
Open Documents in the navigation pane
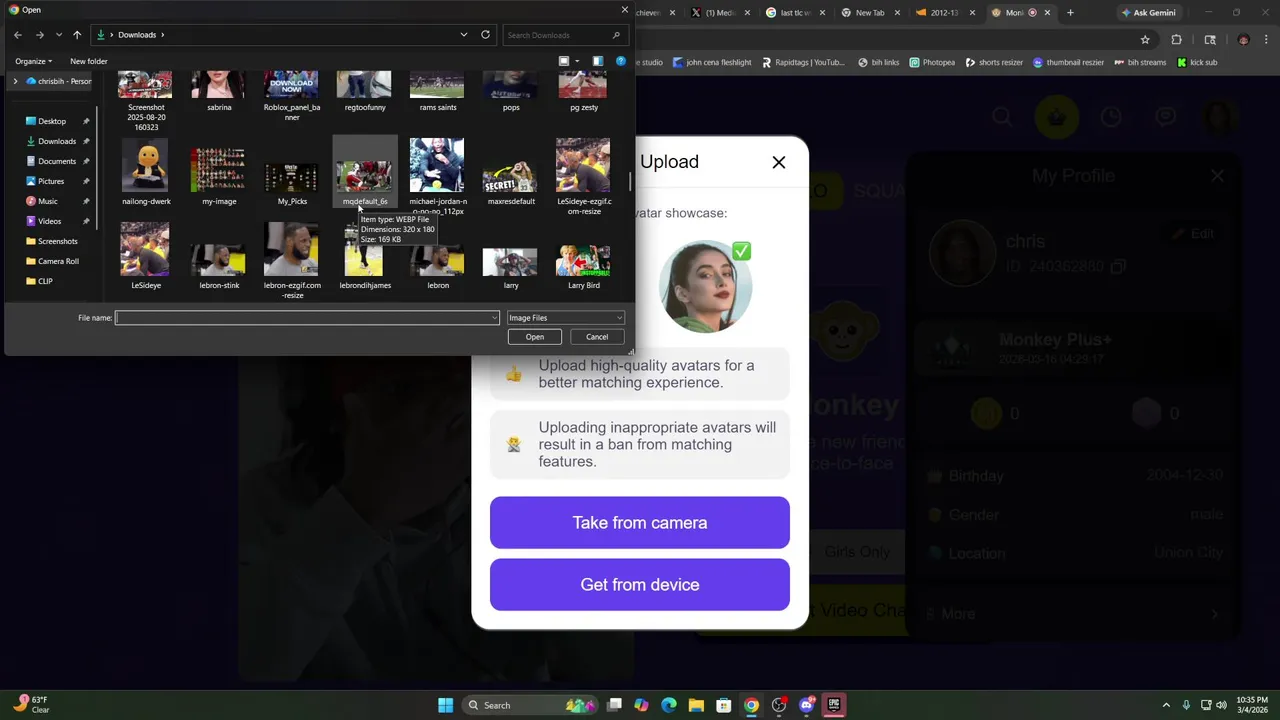57,161
